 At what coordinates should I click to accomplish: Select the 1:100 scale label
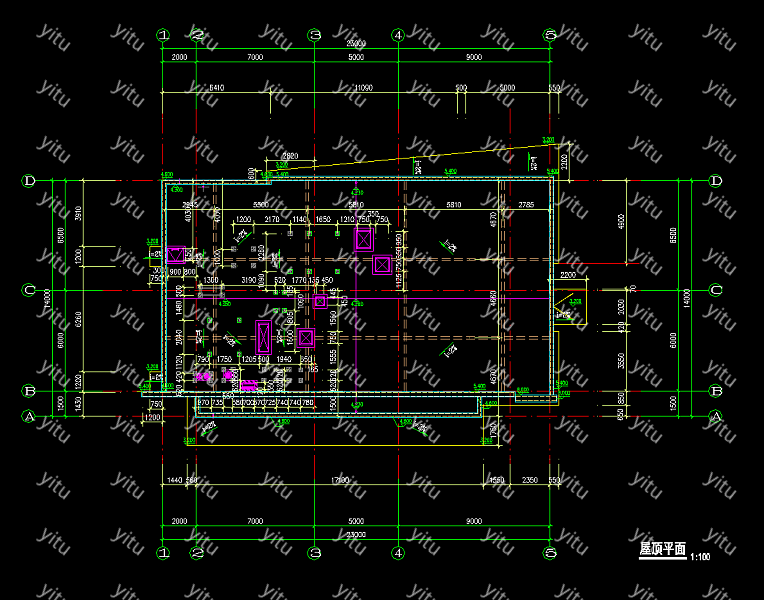(700, 556)
